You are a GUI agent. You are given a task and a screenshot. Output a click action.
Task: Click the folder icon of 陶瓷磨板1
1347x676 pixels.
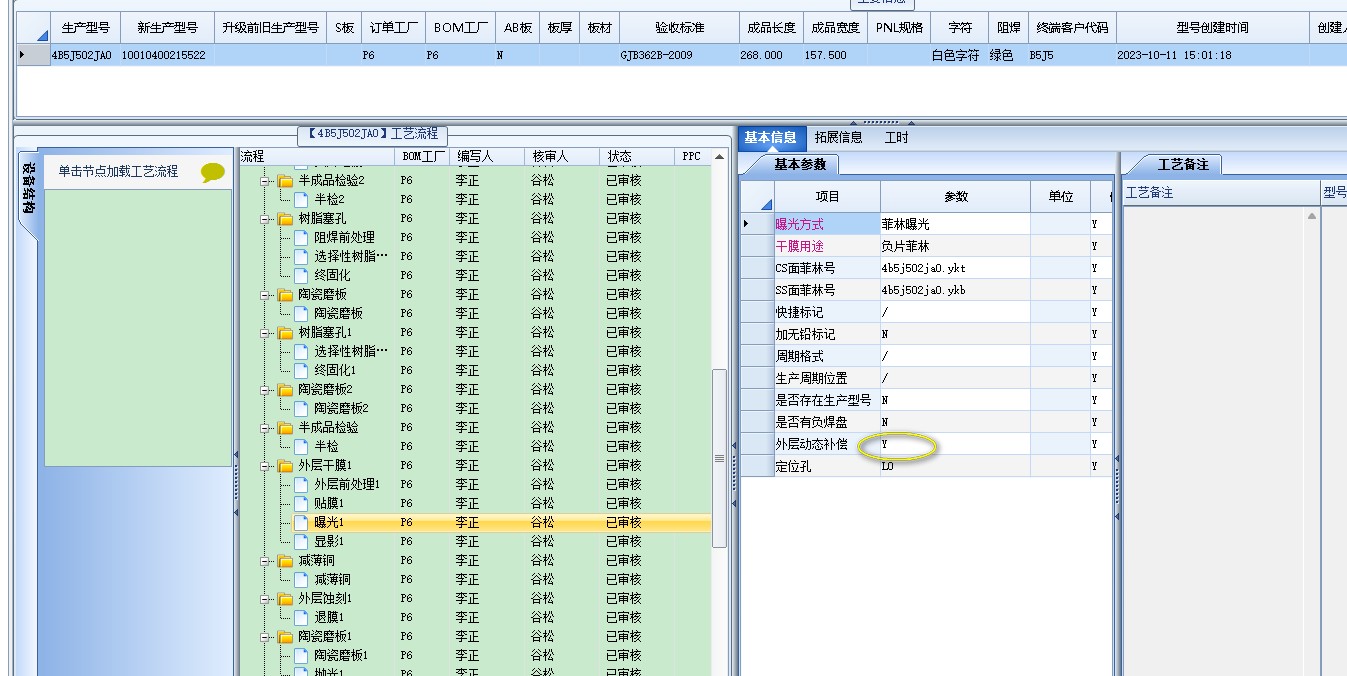coord(285,636)
